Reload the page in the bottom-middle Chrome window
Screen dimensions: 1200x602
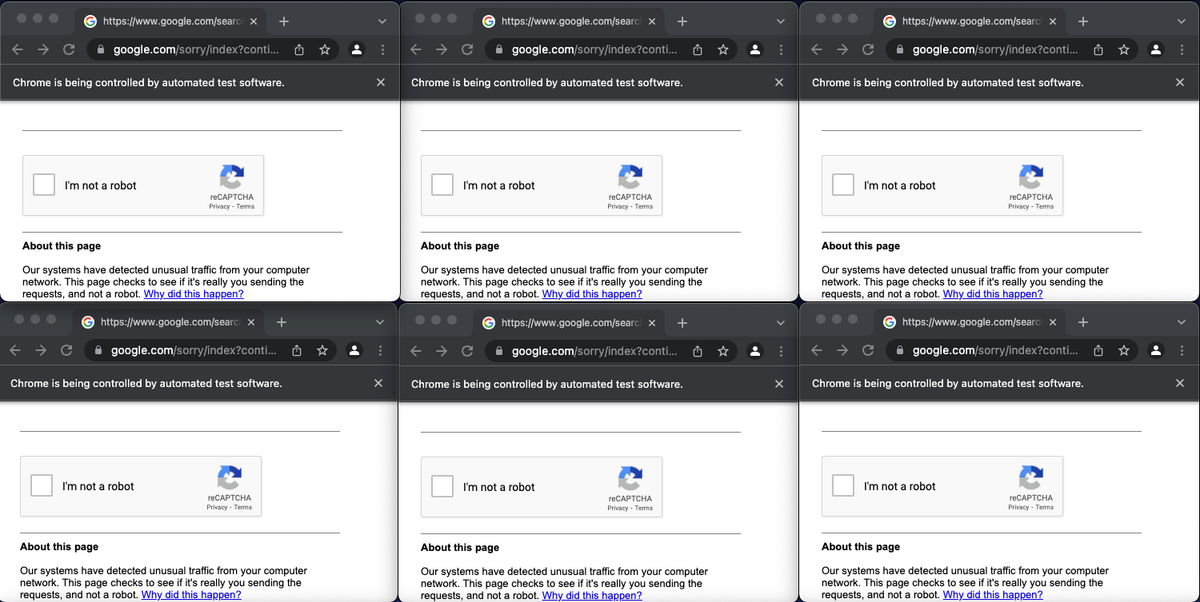(x=467, y=351)
